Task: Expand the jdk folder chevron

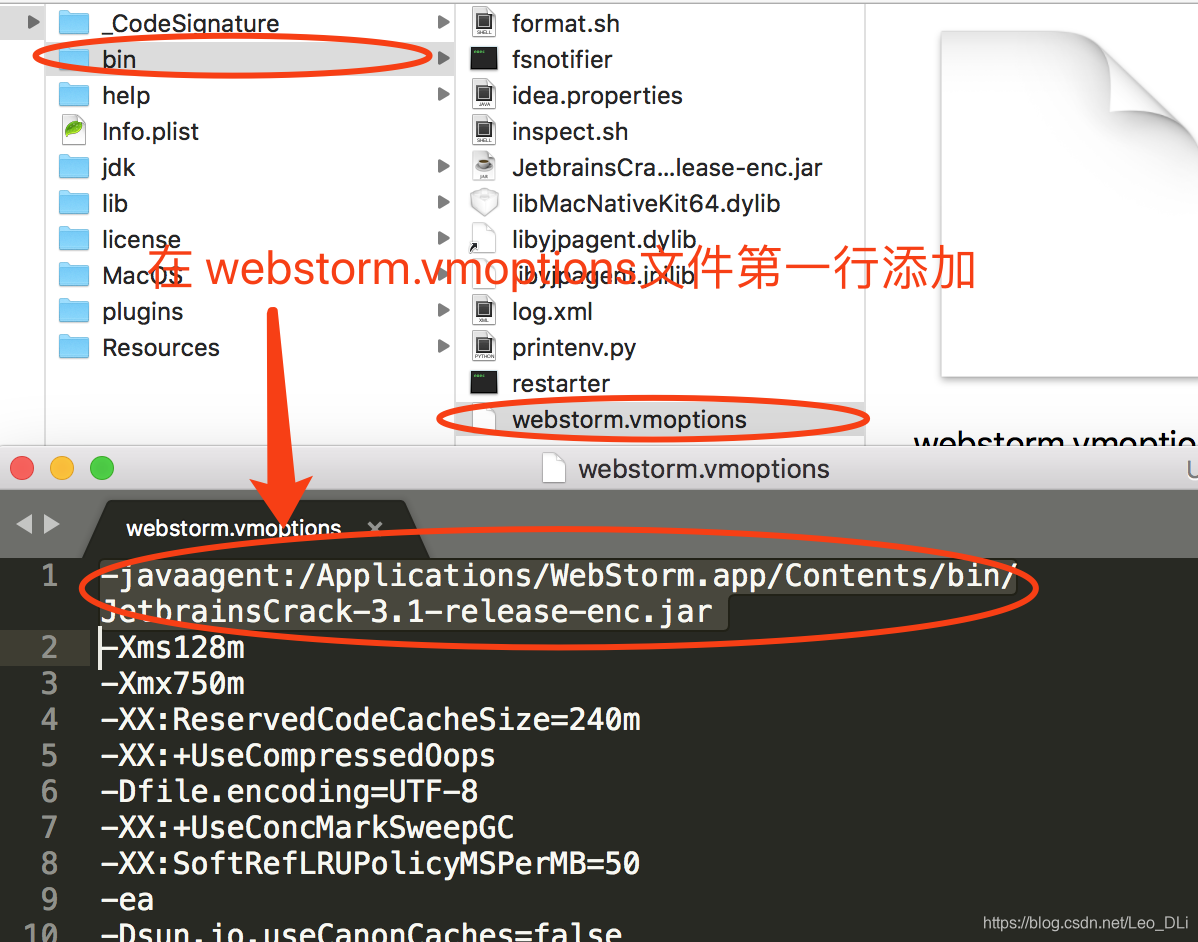Action: point(443,166)
